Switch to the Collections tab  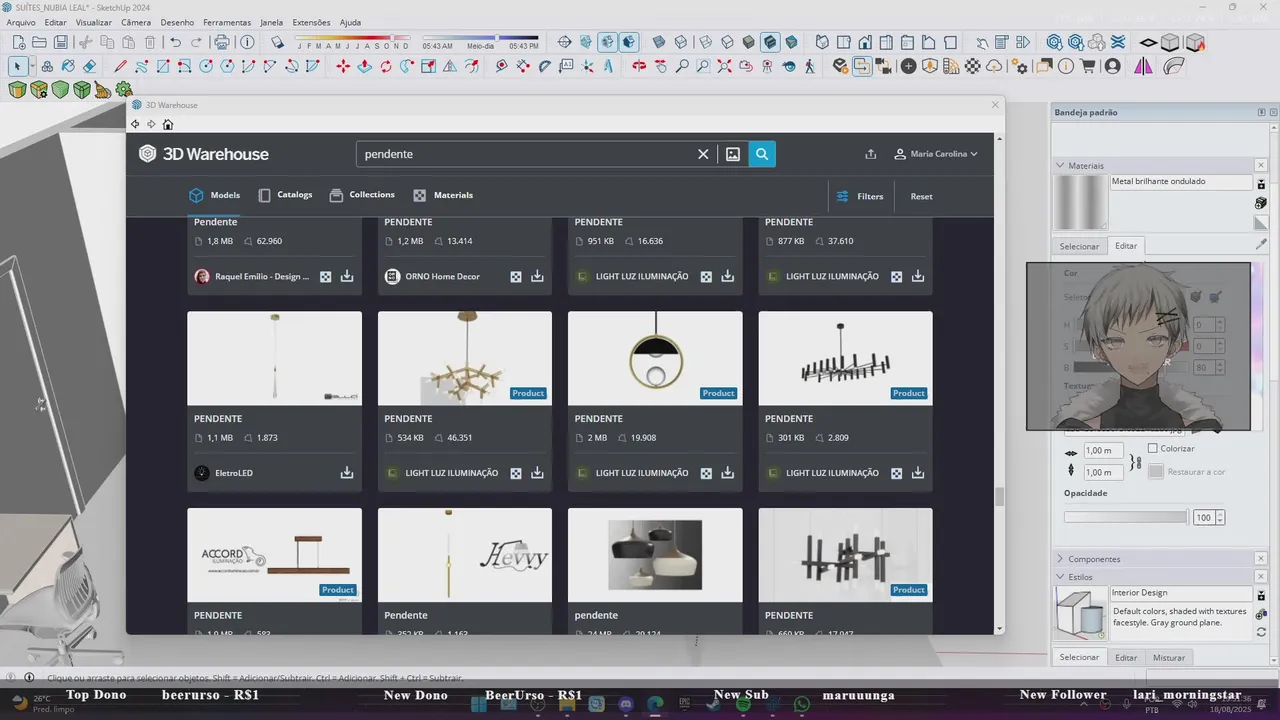click(362, 195)
